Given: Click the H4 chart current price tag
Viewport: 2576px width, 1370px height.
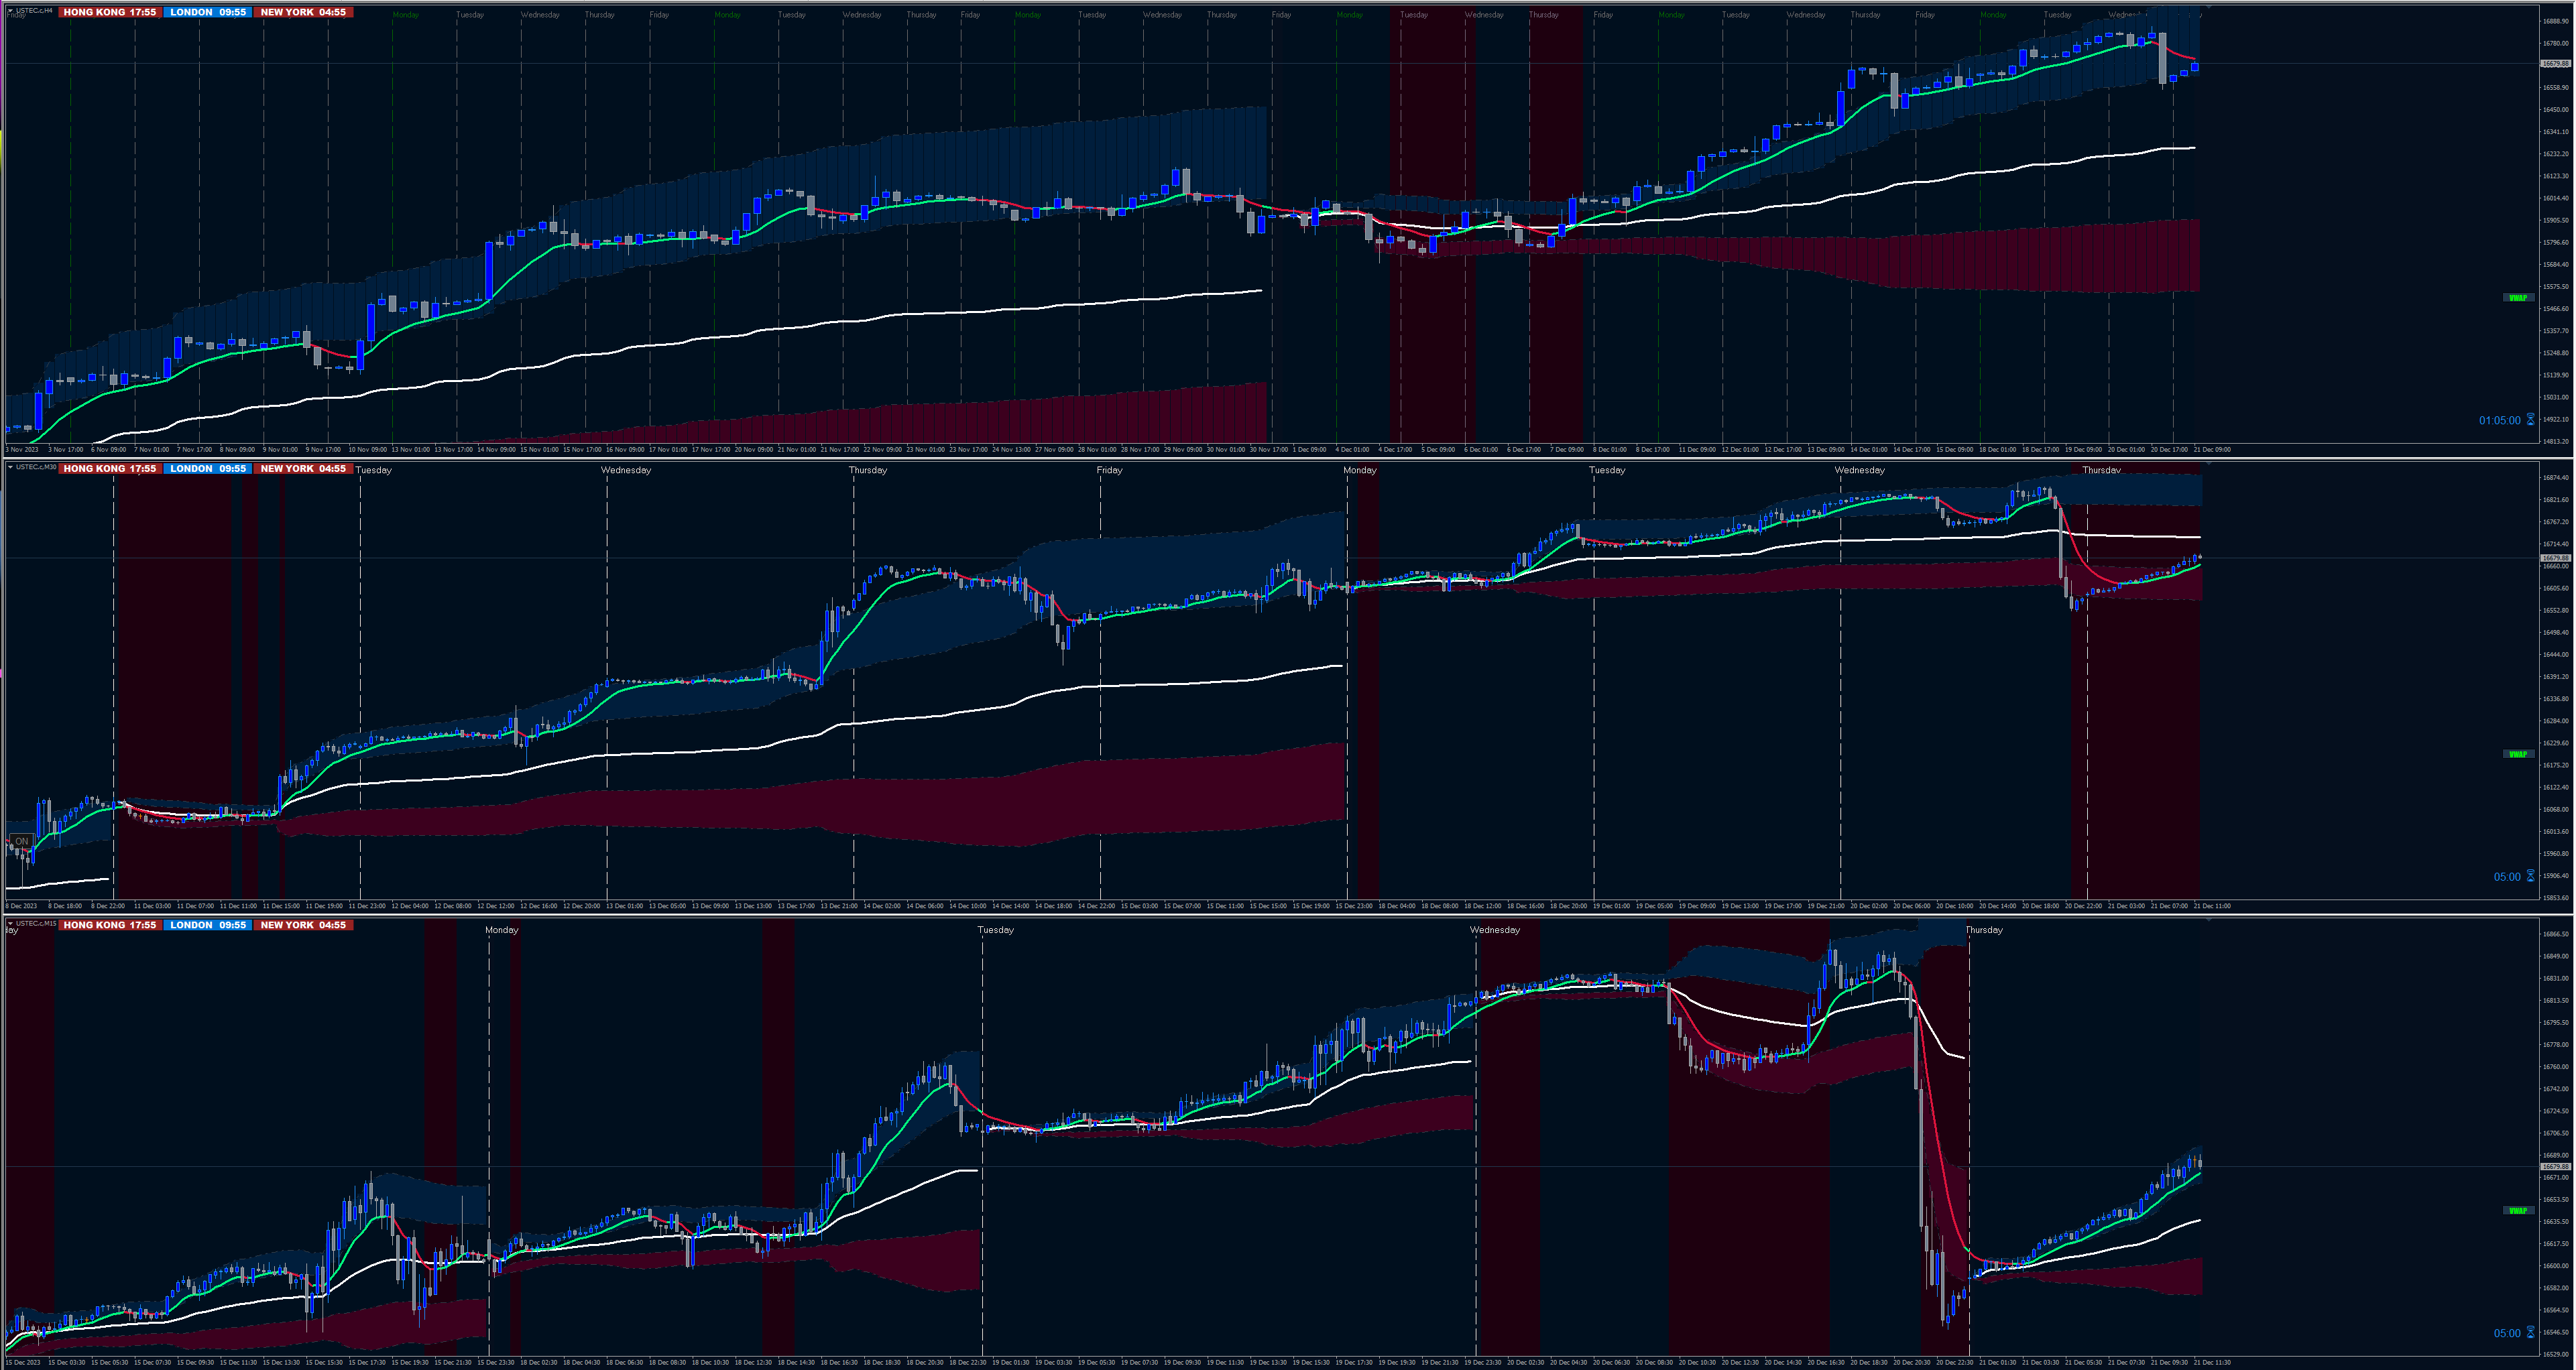Looking at the screenshot, I should pyautogui.click(x=2555, y=64).
